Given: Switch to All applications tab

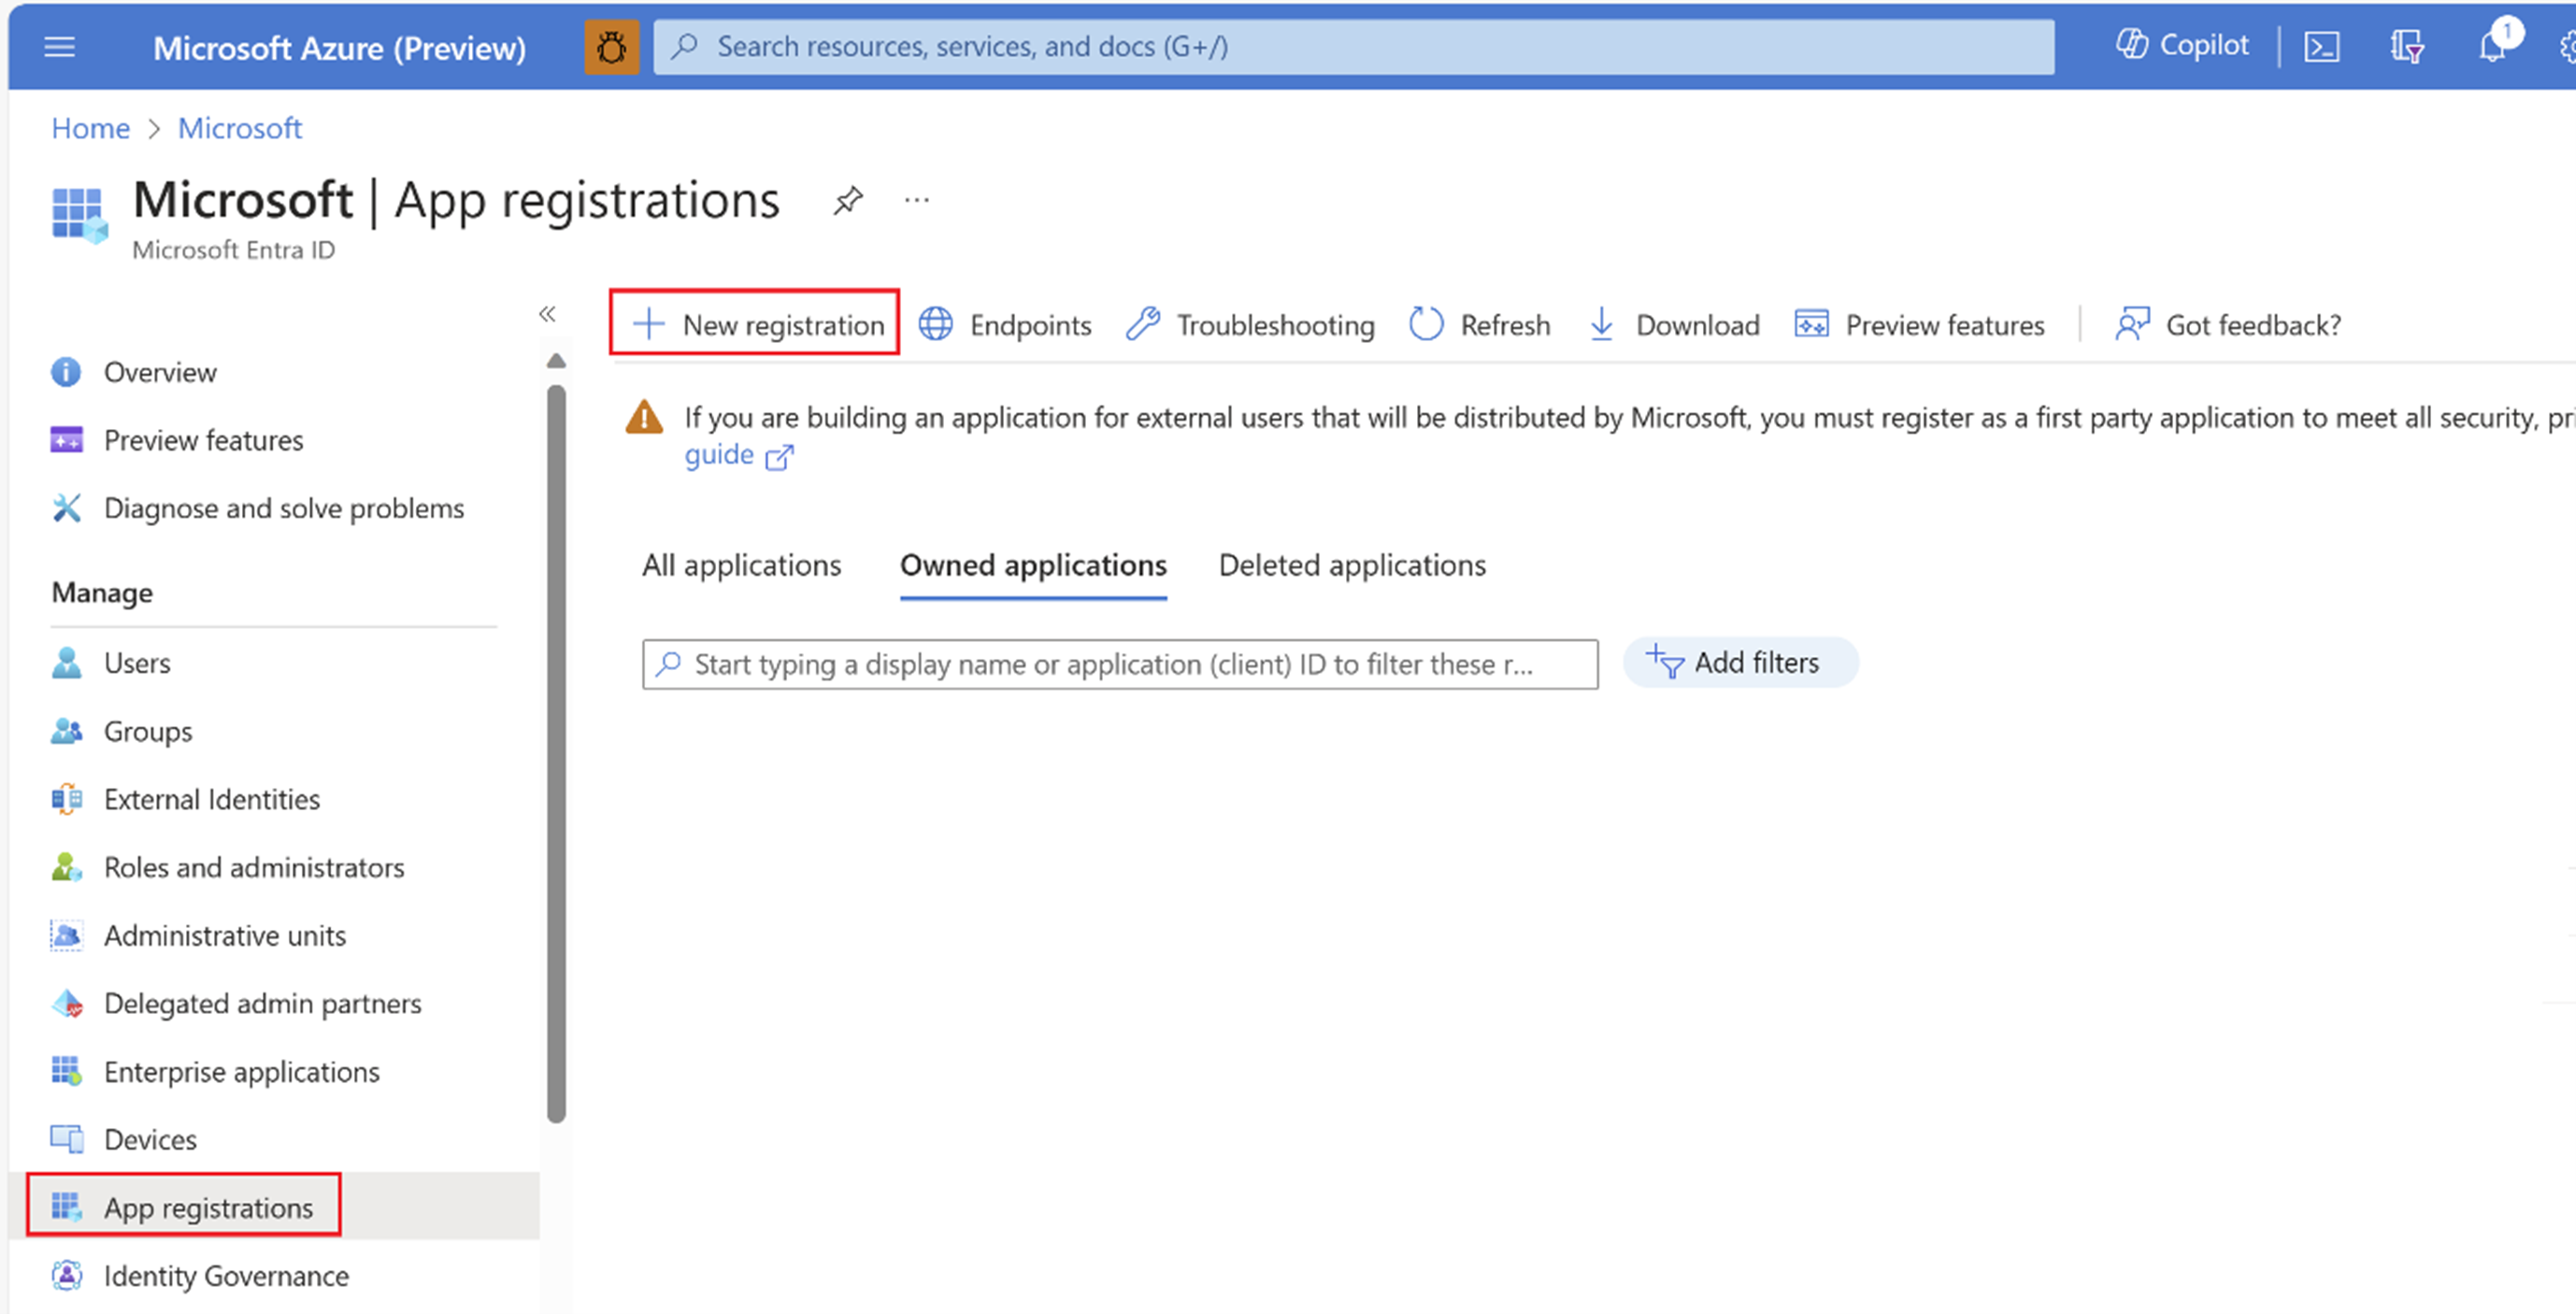Looking at the screenshot, I should coord(741,566).
